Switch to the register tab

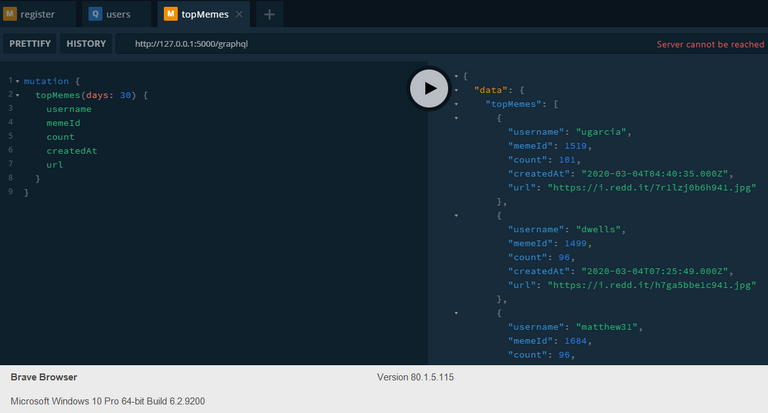pos(38,14)
